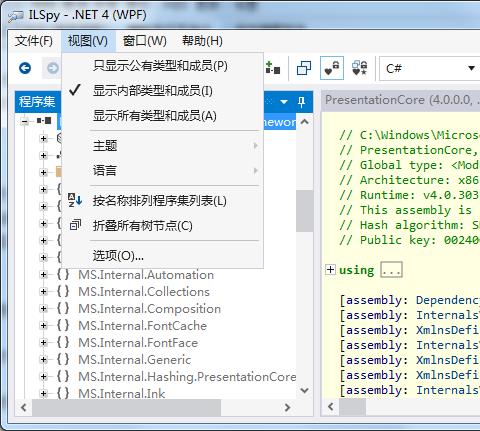Expand the MS.Internal.Collections node
Viewport: 480px width, 431px height.
[43, 292]
